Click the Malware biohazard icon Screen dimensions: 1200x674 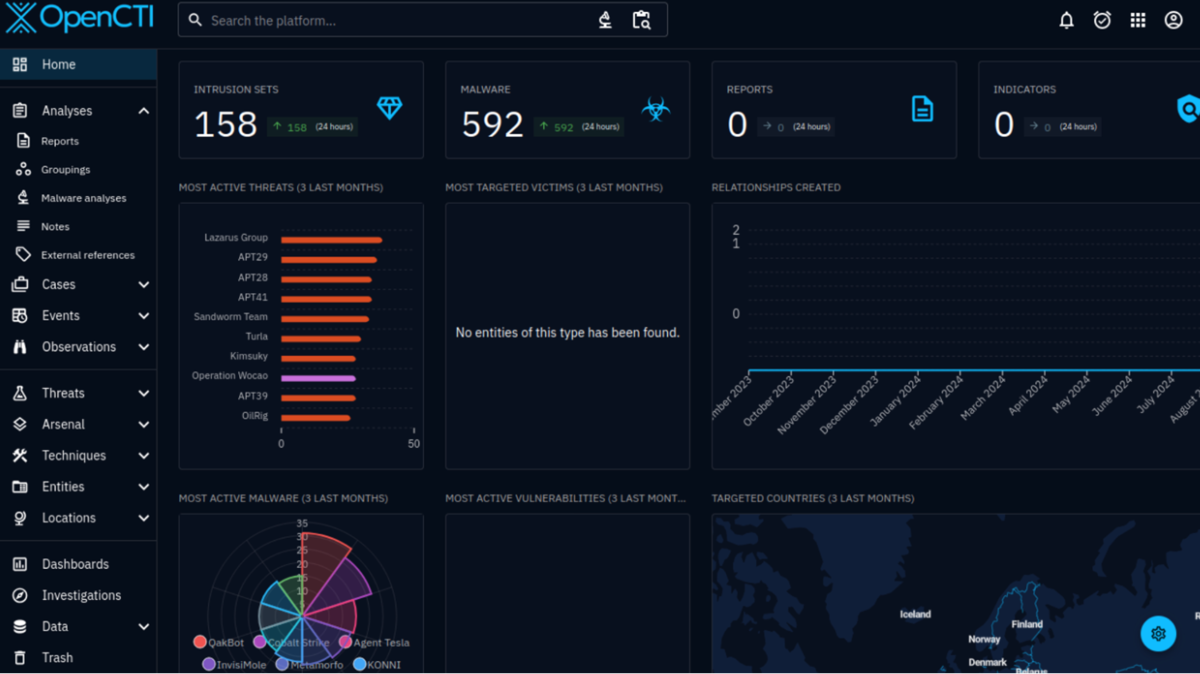pos(656,109)
